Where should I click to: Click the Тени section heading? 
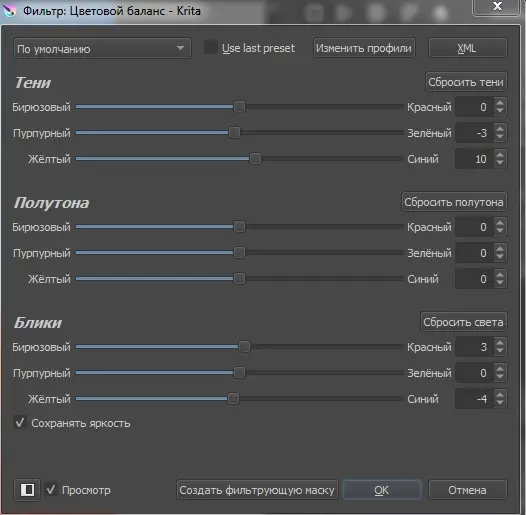(33, 83)
